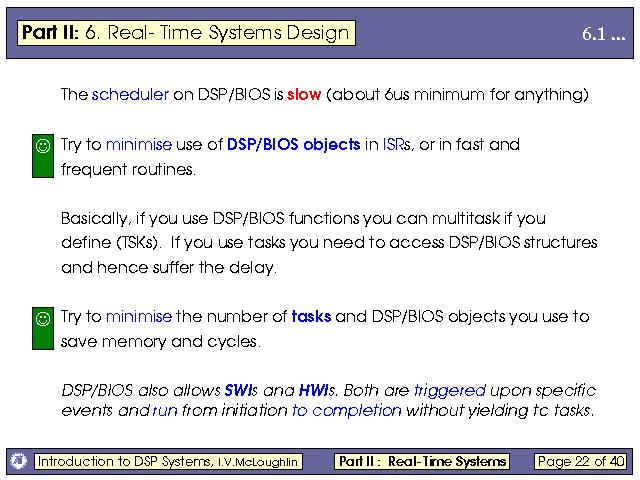Viewport: 640px width, 480px height.
Task: Click "Part II : Real-Time Systems" footer box
Action: click(423, 461)
